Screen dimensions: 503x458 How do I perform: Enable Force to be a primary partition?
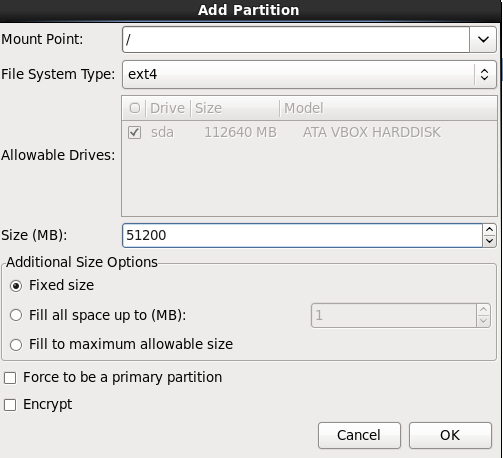(x=10, y=378)
